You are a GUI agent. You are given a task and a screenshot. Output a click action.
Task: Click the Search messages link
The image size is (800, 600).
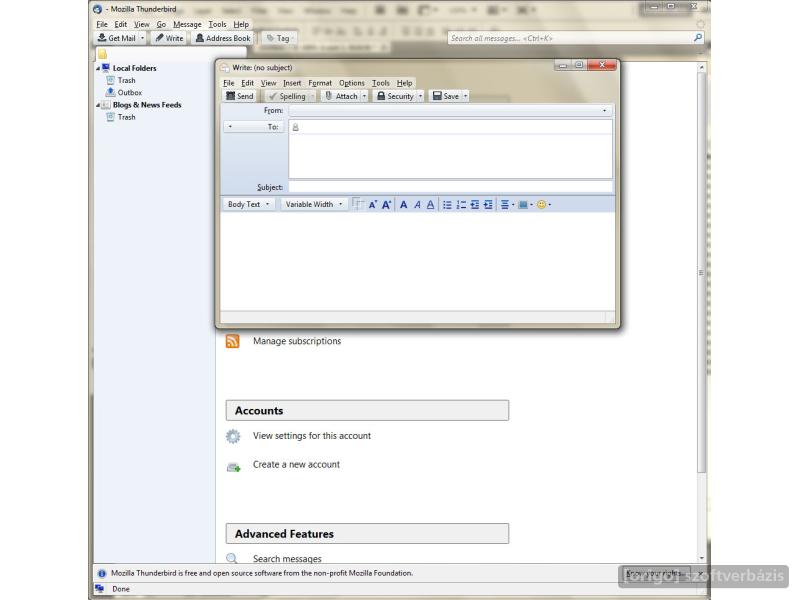coord(287,559)
